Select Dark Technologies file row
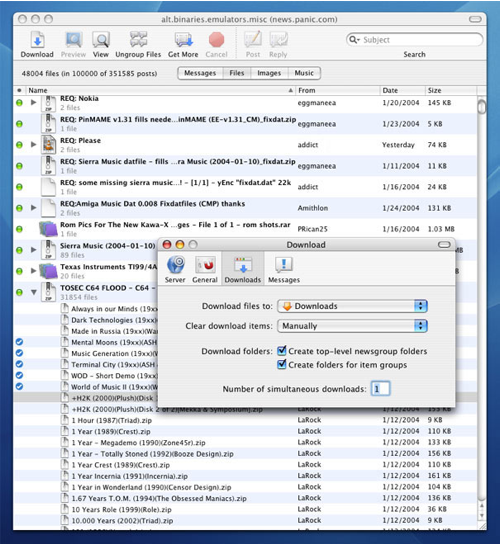 (86, 320)
